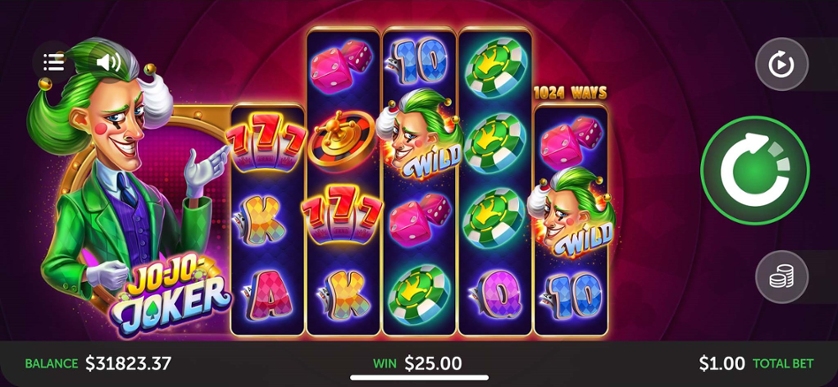Click the $1.00 total bet value
This screenshot has width=838, height=387.
pyautogui.click(x=721, y=363)
